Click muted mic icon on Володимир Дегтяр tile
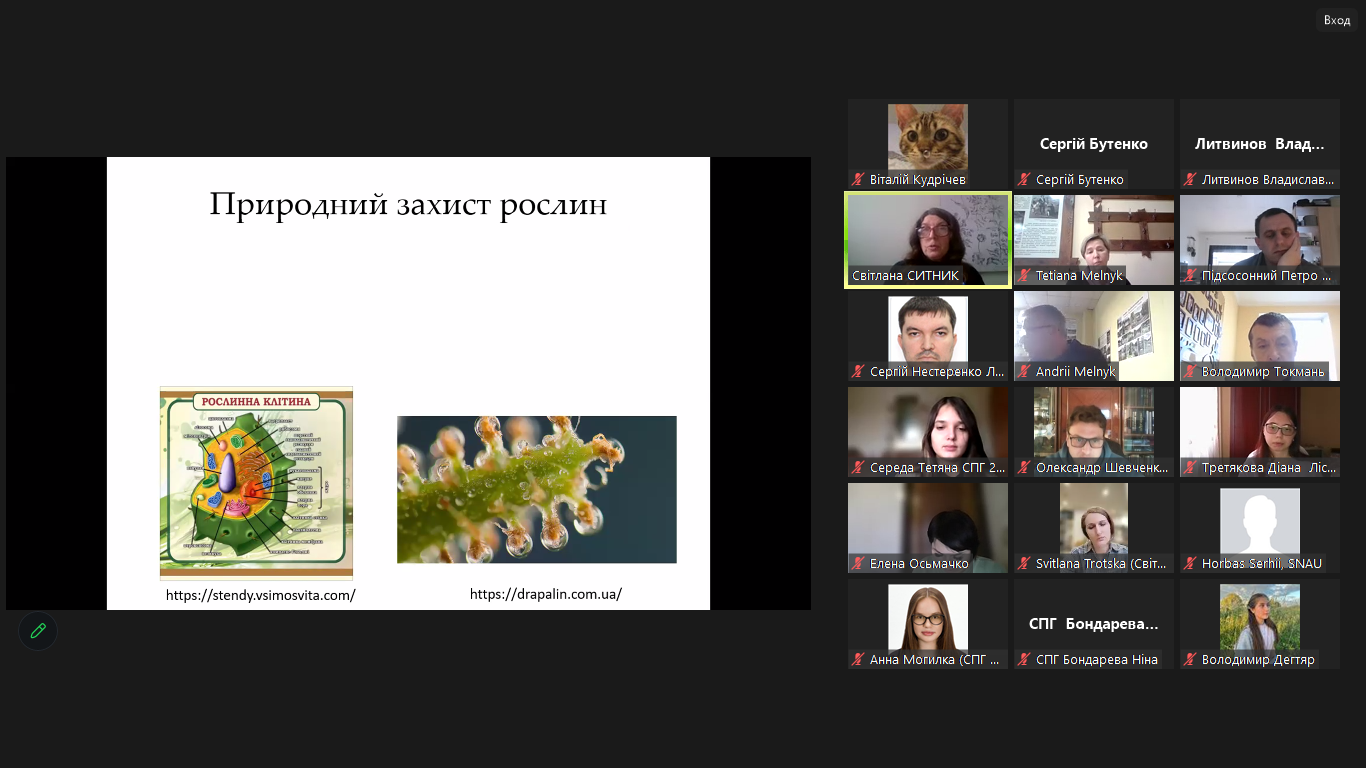 (1190, 660)
